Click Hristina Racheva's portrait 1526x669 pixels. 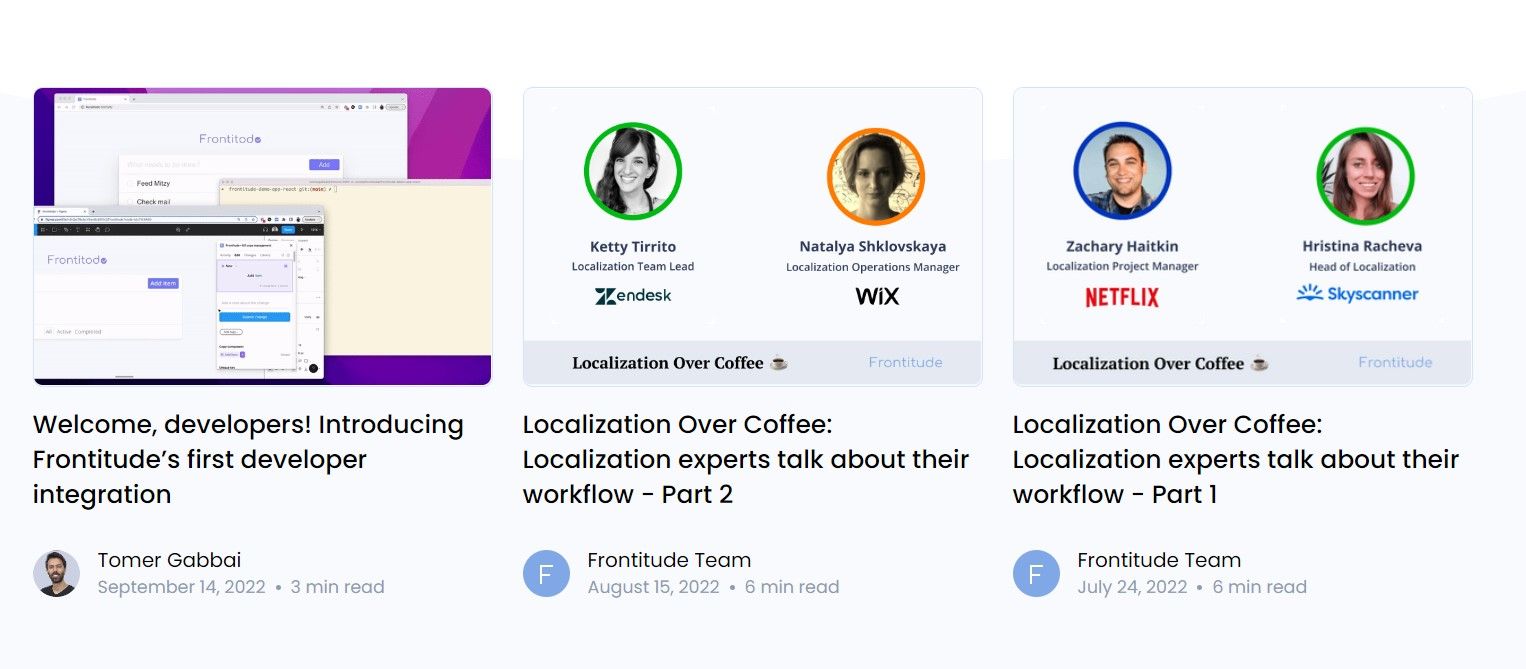(x=1365, y=175)
